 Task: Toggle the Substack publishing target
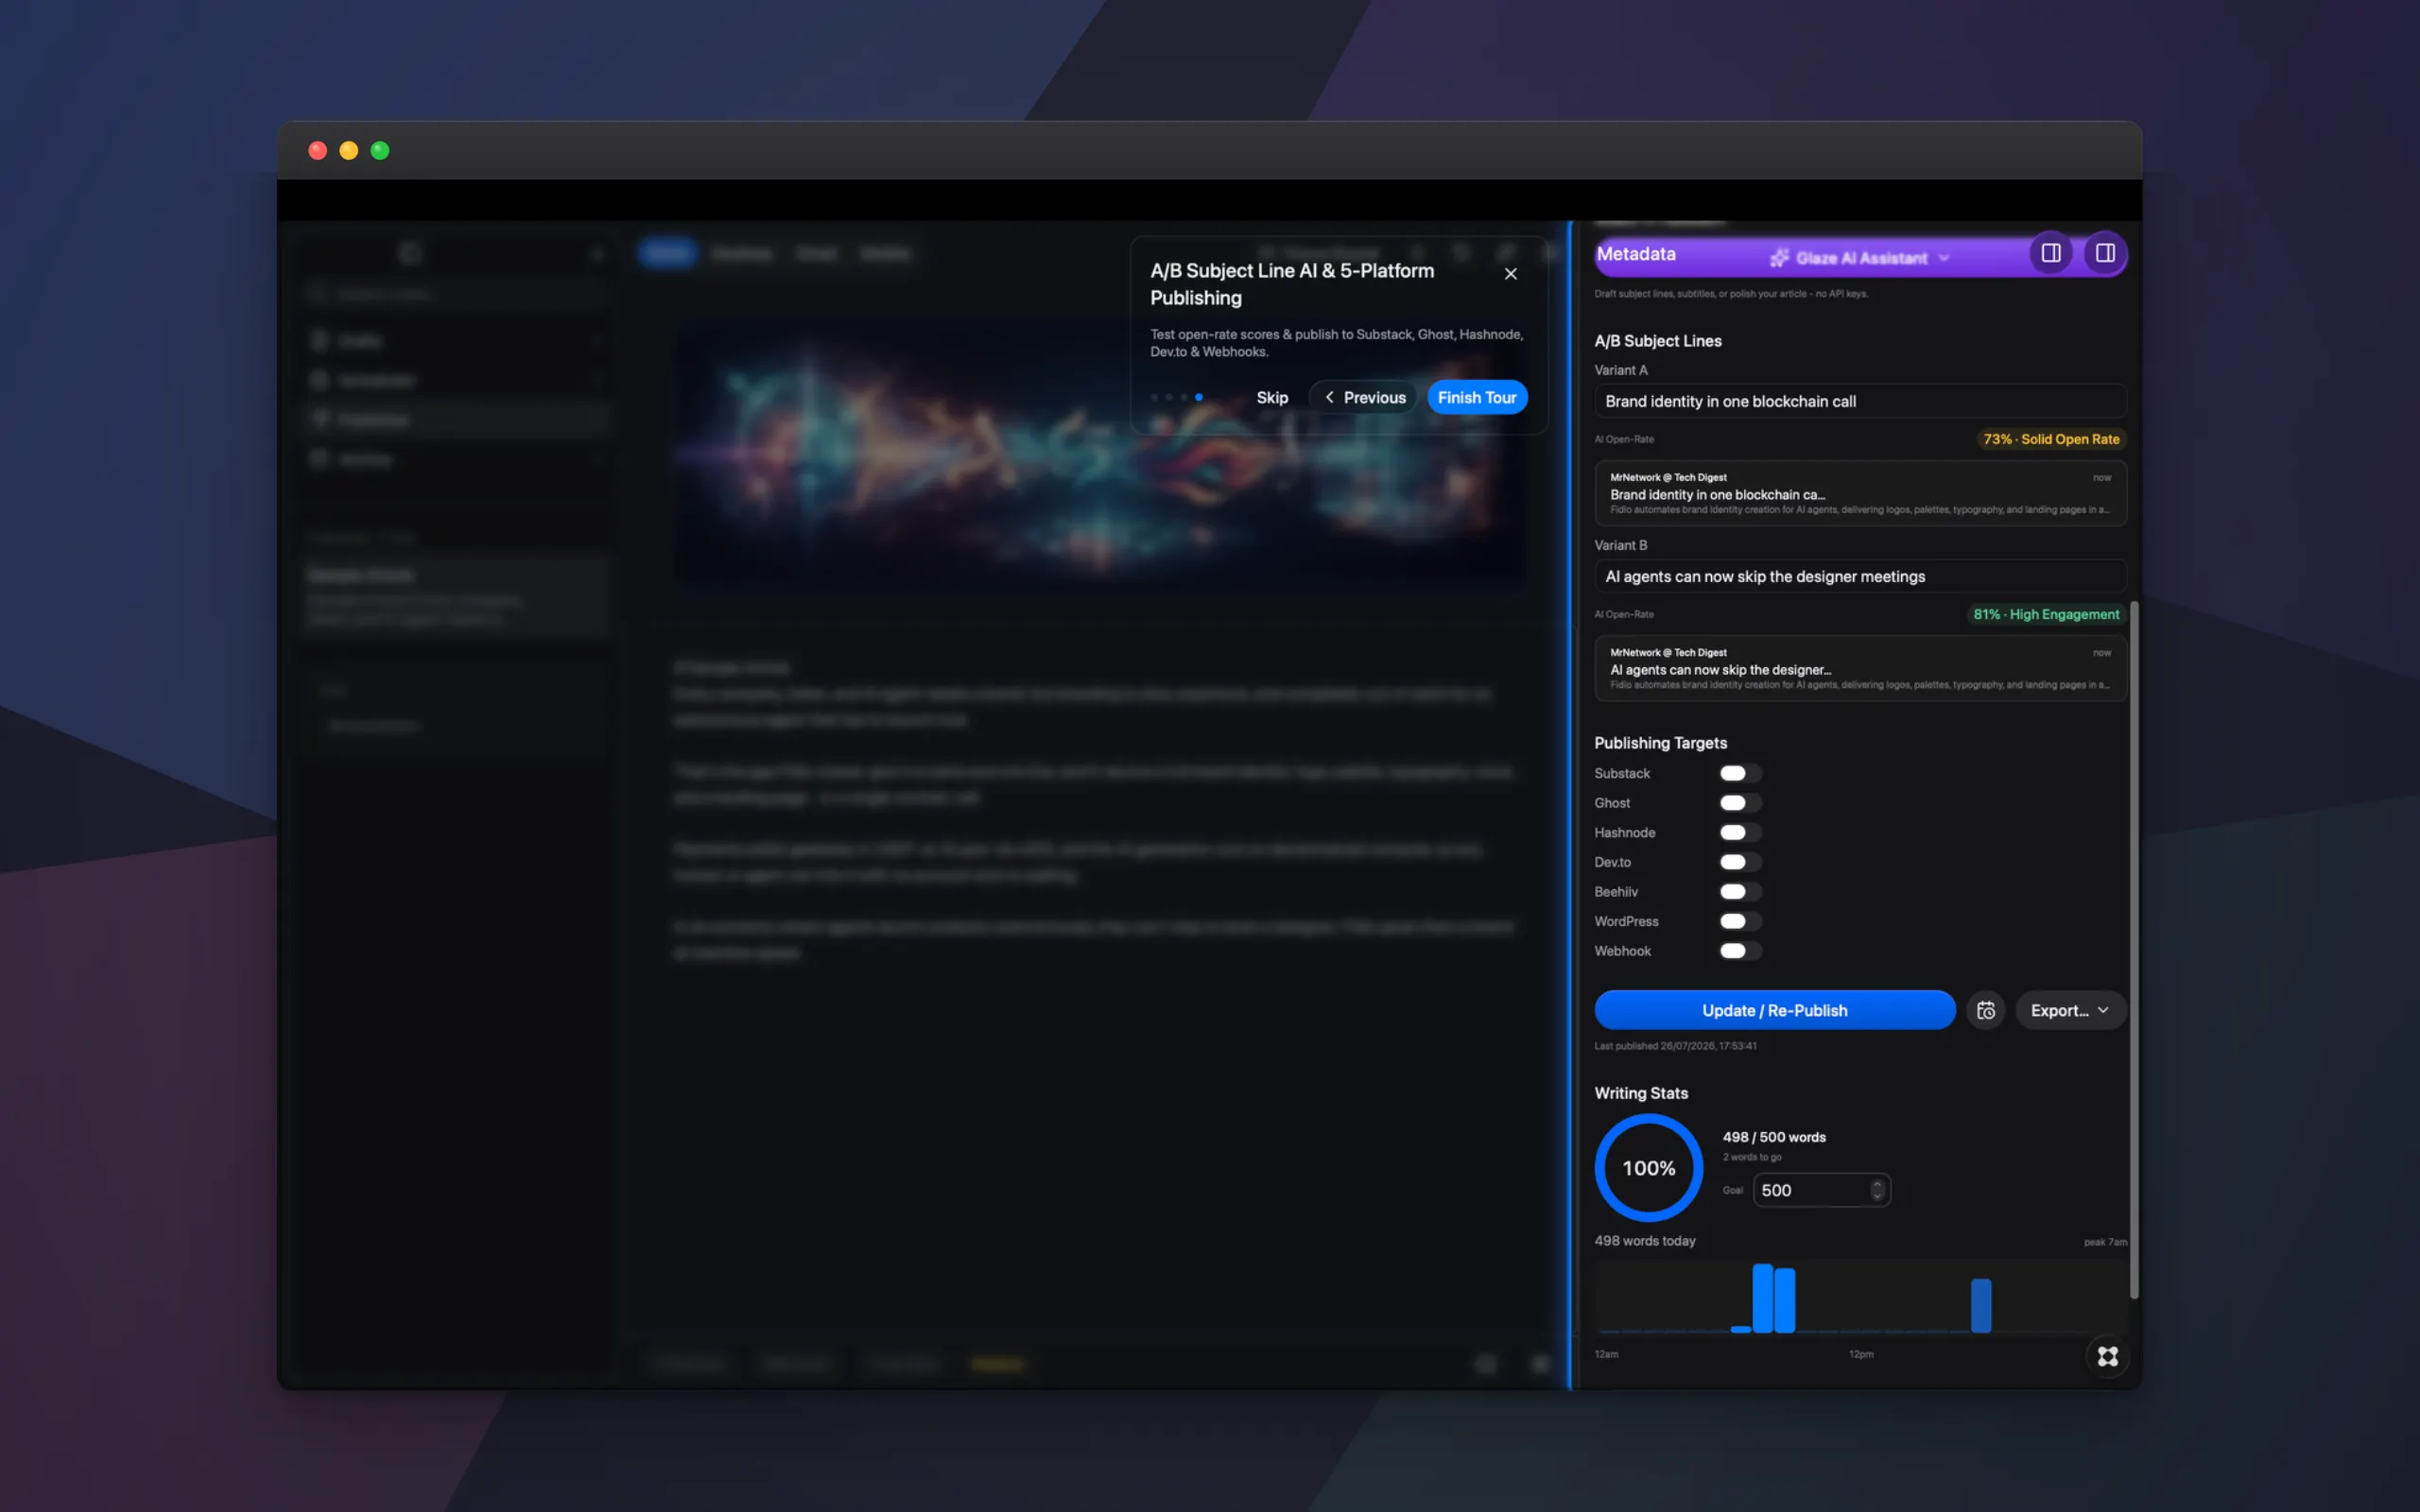point(1740,773)
